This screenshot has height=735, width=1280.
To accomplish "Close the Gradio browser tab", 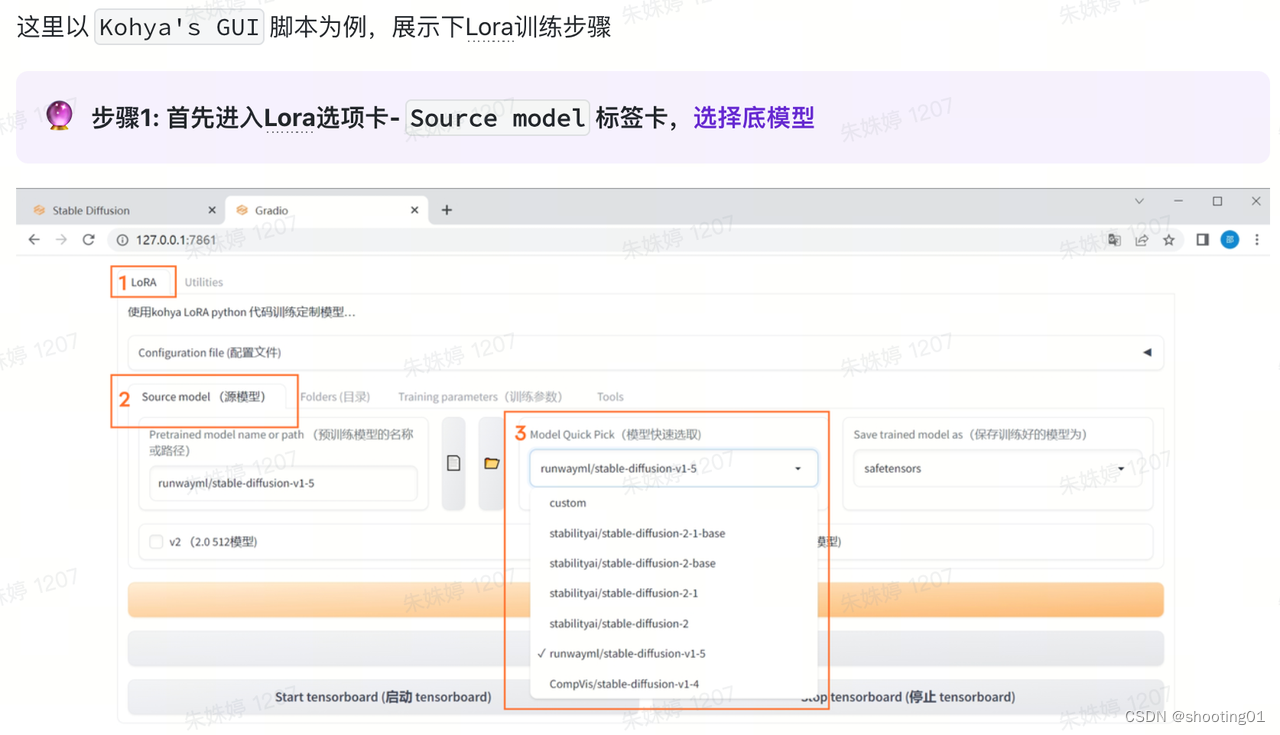I will pos(415,210).
